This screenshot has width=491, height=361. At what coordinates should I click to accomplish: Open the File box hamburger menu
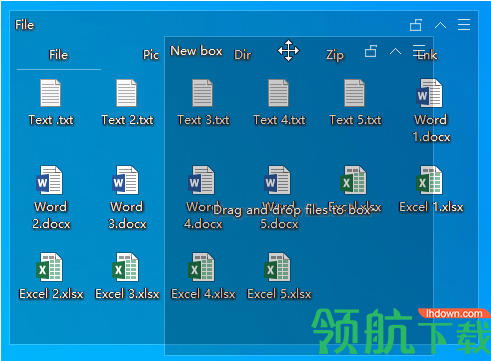pyautogui.click(x=464, y=24)
